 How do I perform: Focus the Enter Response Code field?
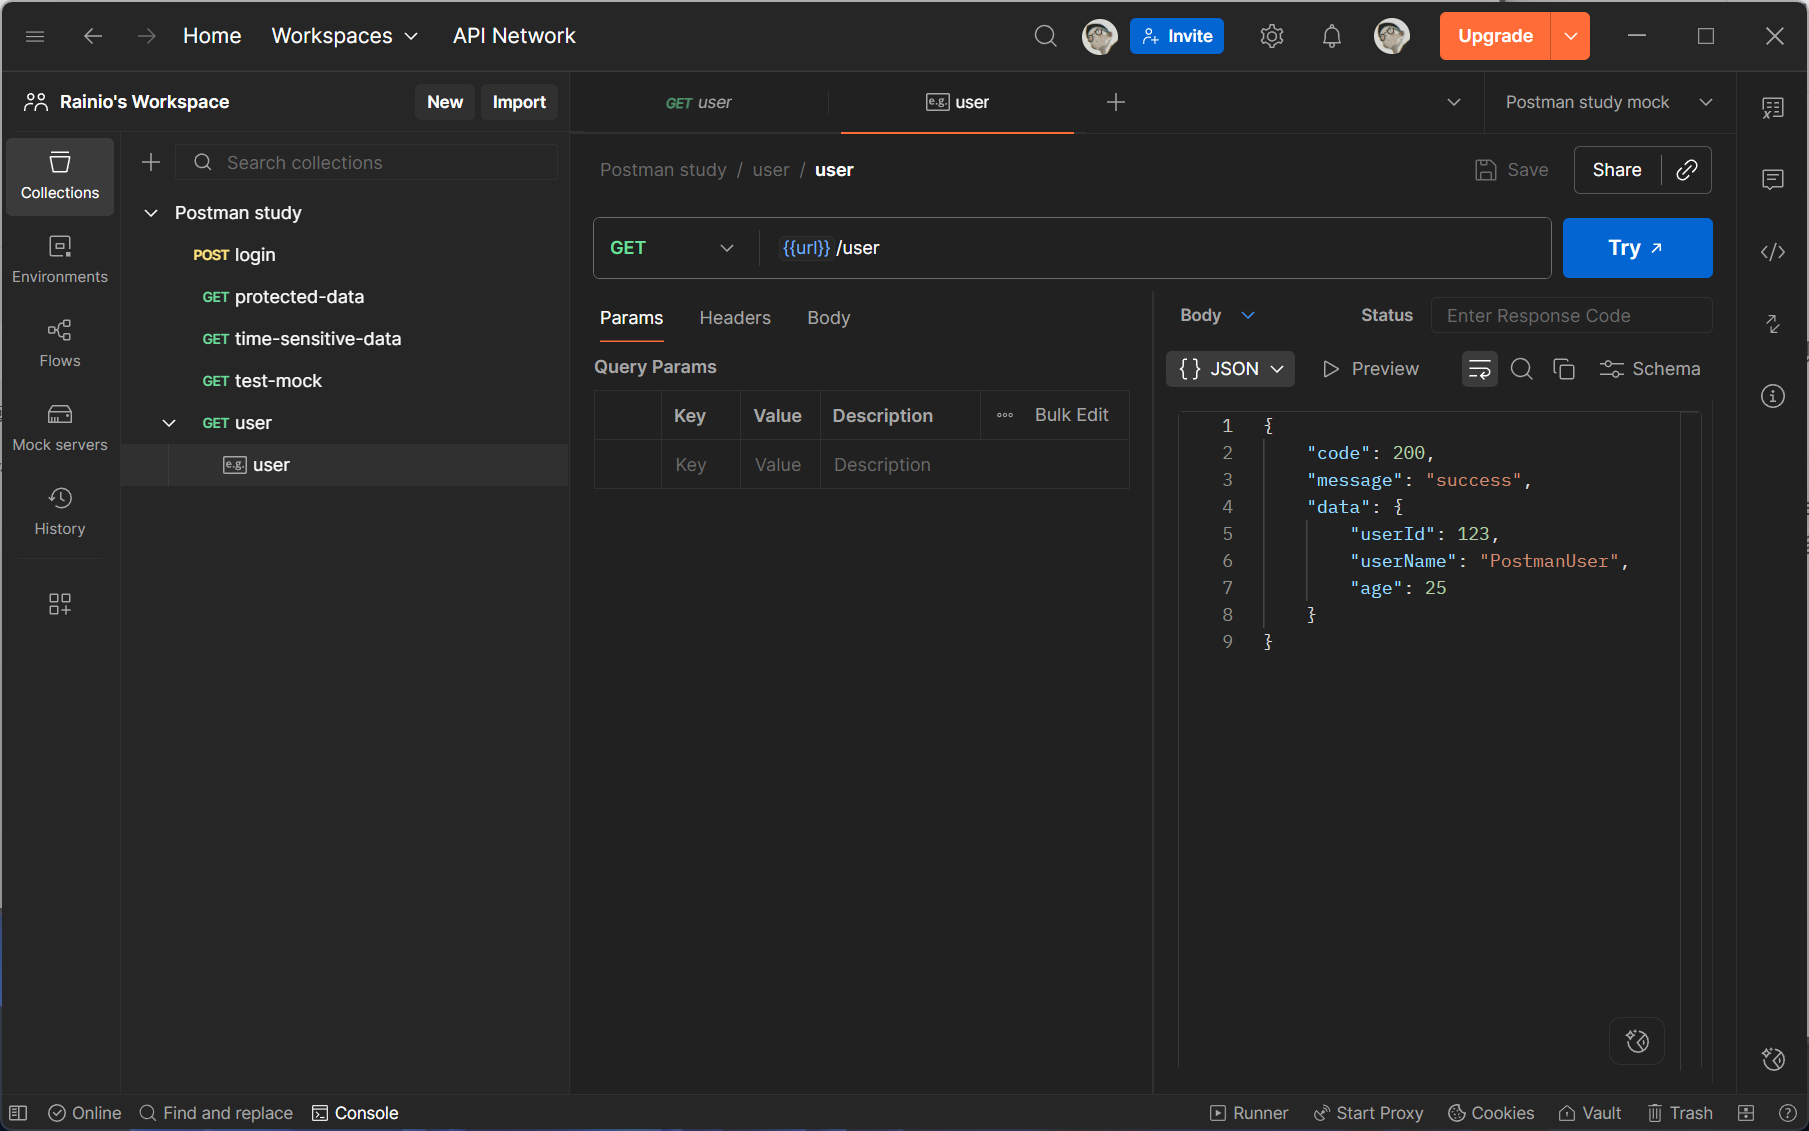point(1571,316)
